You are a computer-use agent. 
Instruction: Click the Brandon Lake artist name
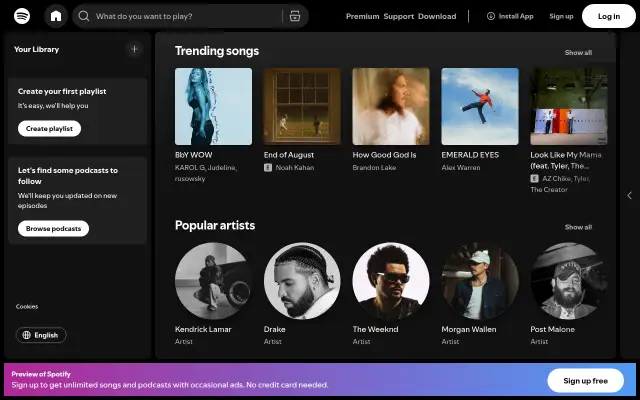(x=374, y=167)
